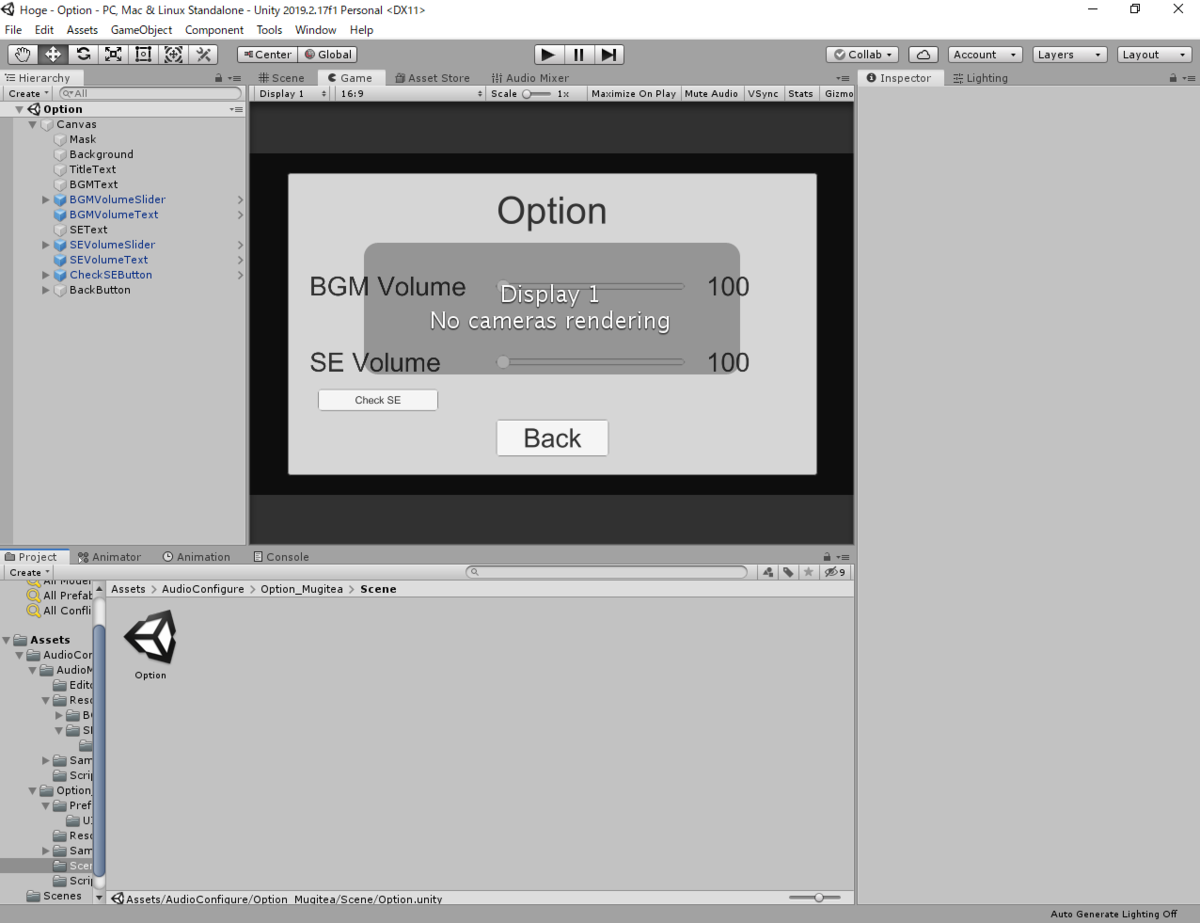Screen dimensions: 1200x923
Task: Expand the BackButton object
Action: pyautogui.click(x=45, y=289)
